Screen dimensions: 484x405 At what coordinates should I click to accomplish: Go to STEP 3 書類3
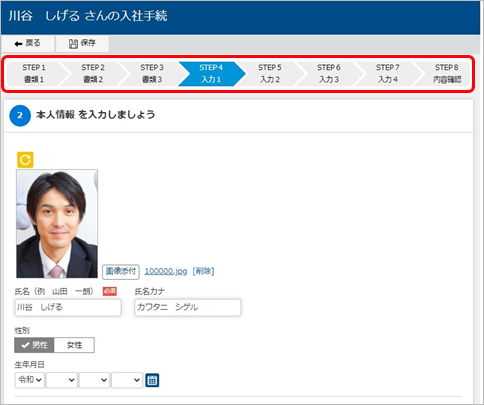click(x=152, y=74)
